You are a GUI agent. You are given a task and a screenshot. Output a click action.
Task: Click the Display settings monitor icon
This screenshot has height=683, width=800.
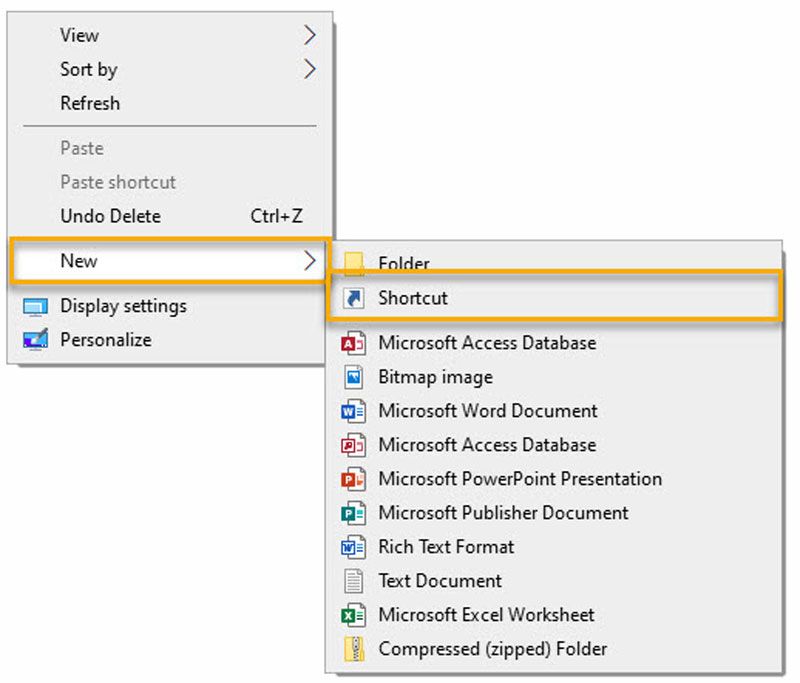[35, 307]
